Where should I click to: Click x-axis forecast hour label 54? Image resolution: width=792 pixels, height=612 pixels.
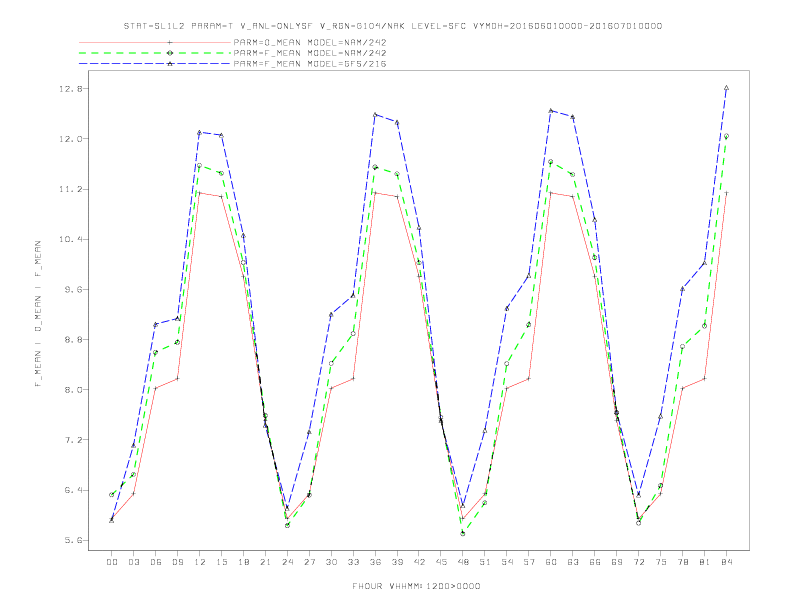coord(507,562)
